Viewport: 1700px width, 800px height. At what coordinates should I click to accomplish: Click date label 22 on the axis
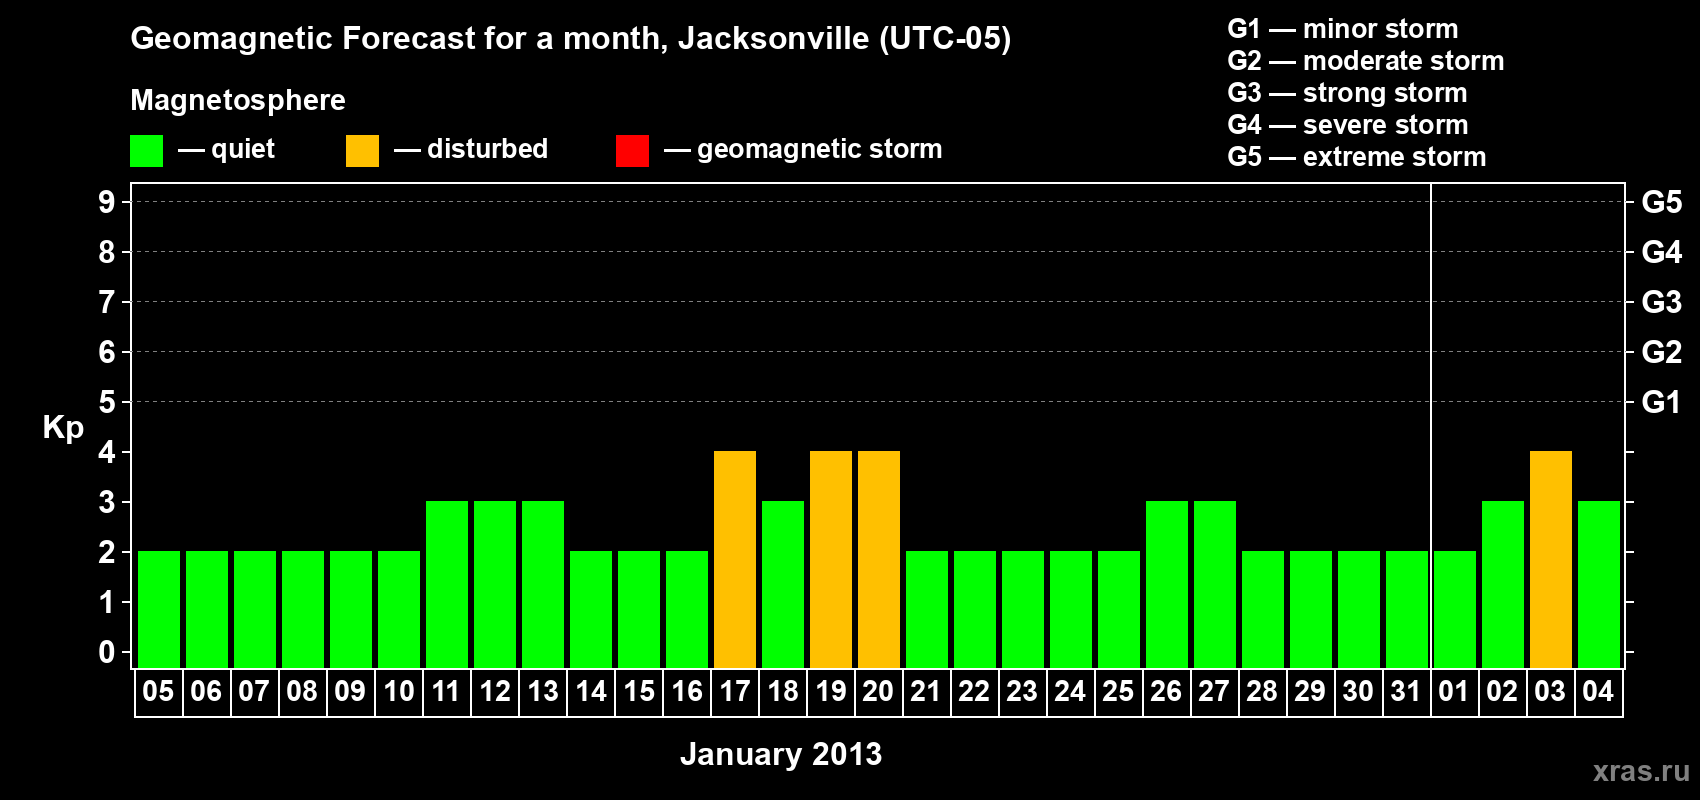pyautogui.click(x=974, y=691)
